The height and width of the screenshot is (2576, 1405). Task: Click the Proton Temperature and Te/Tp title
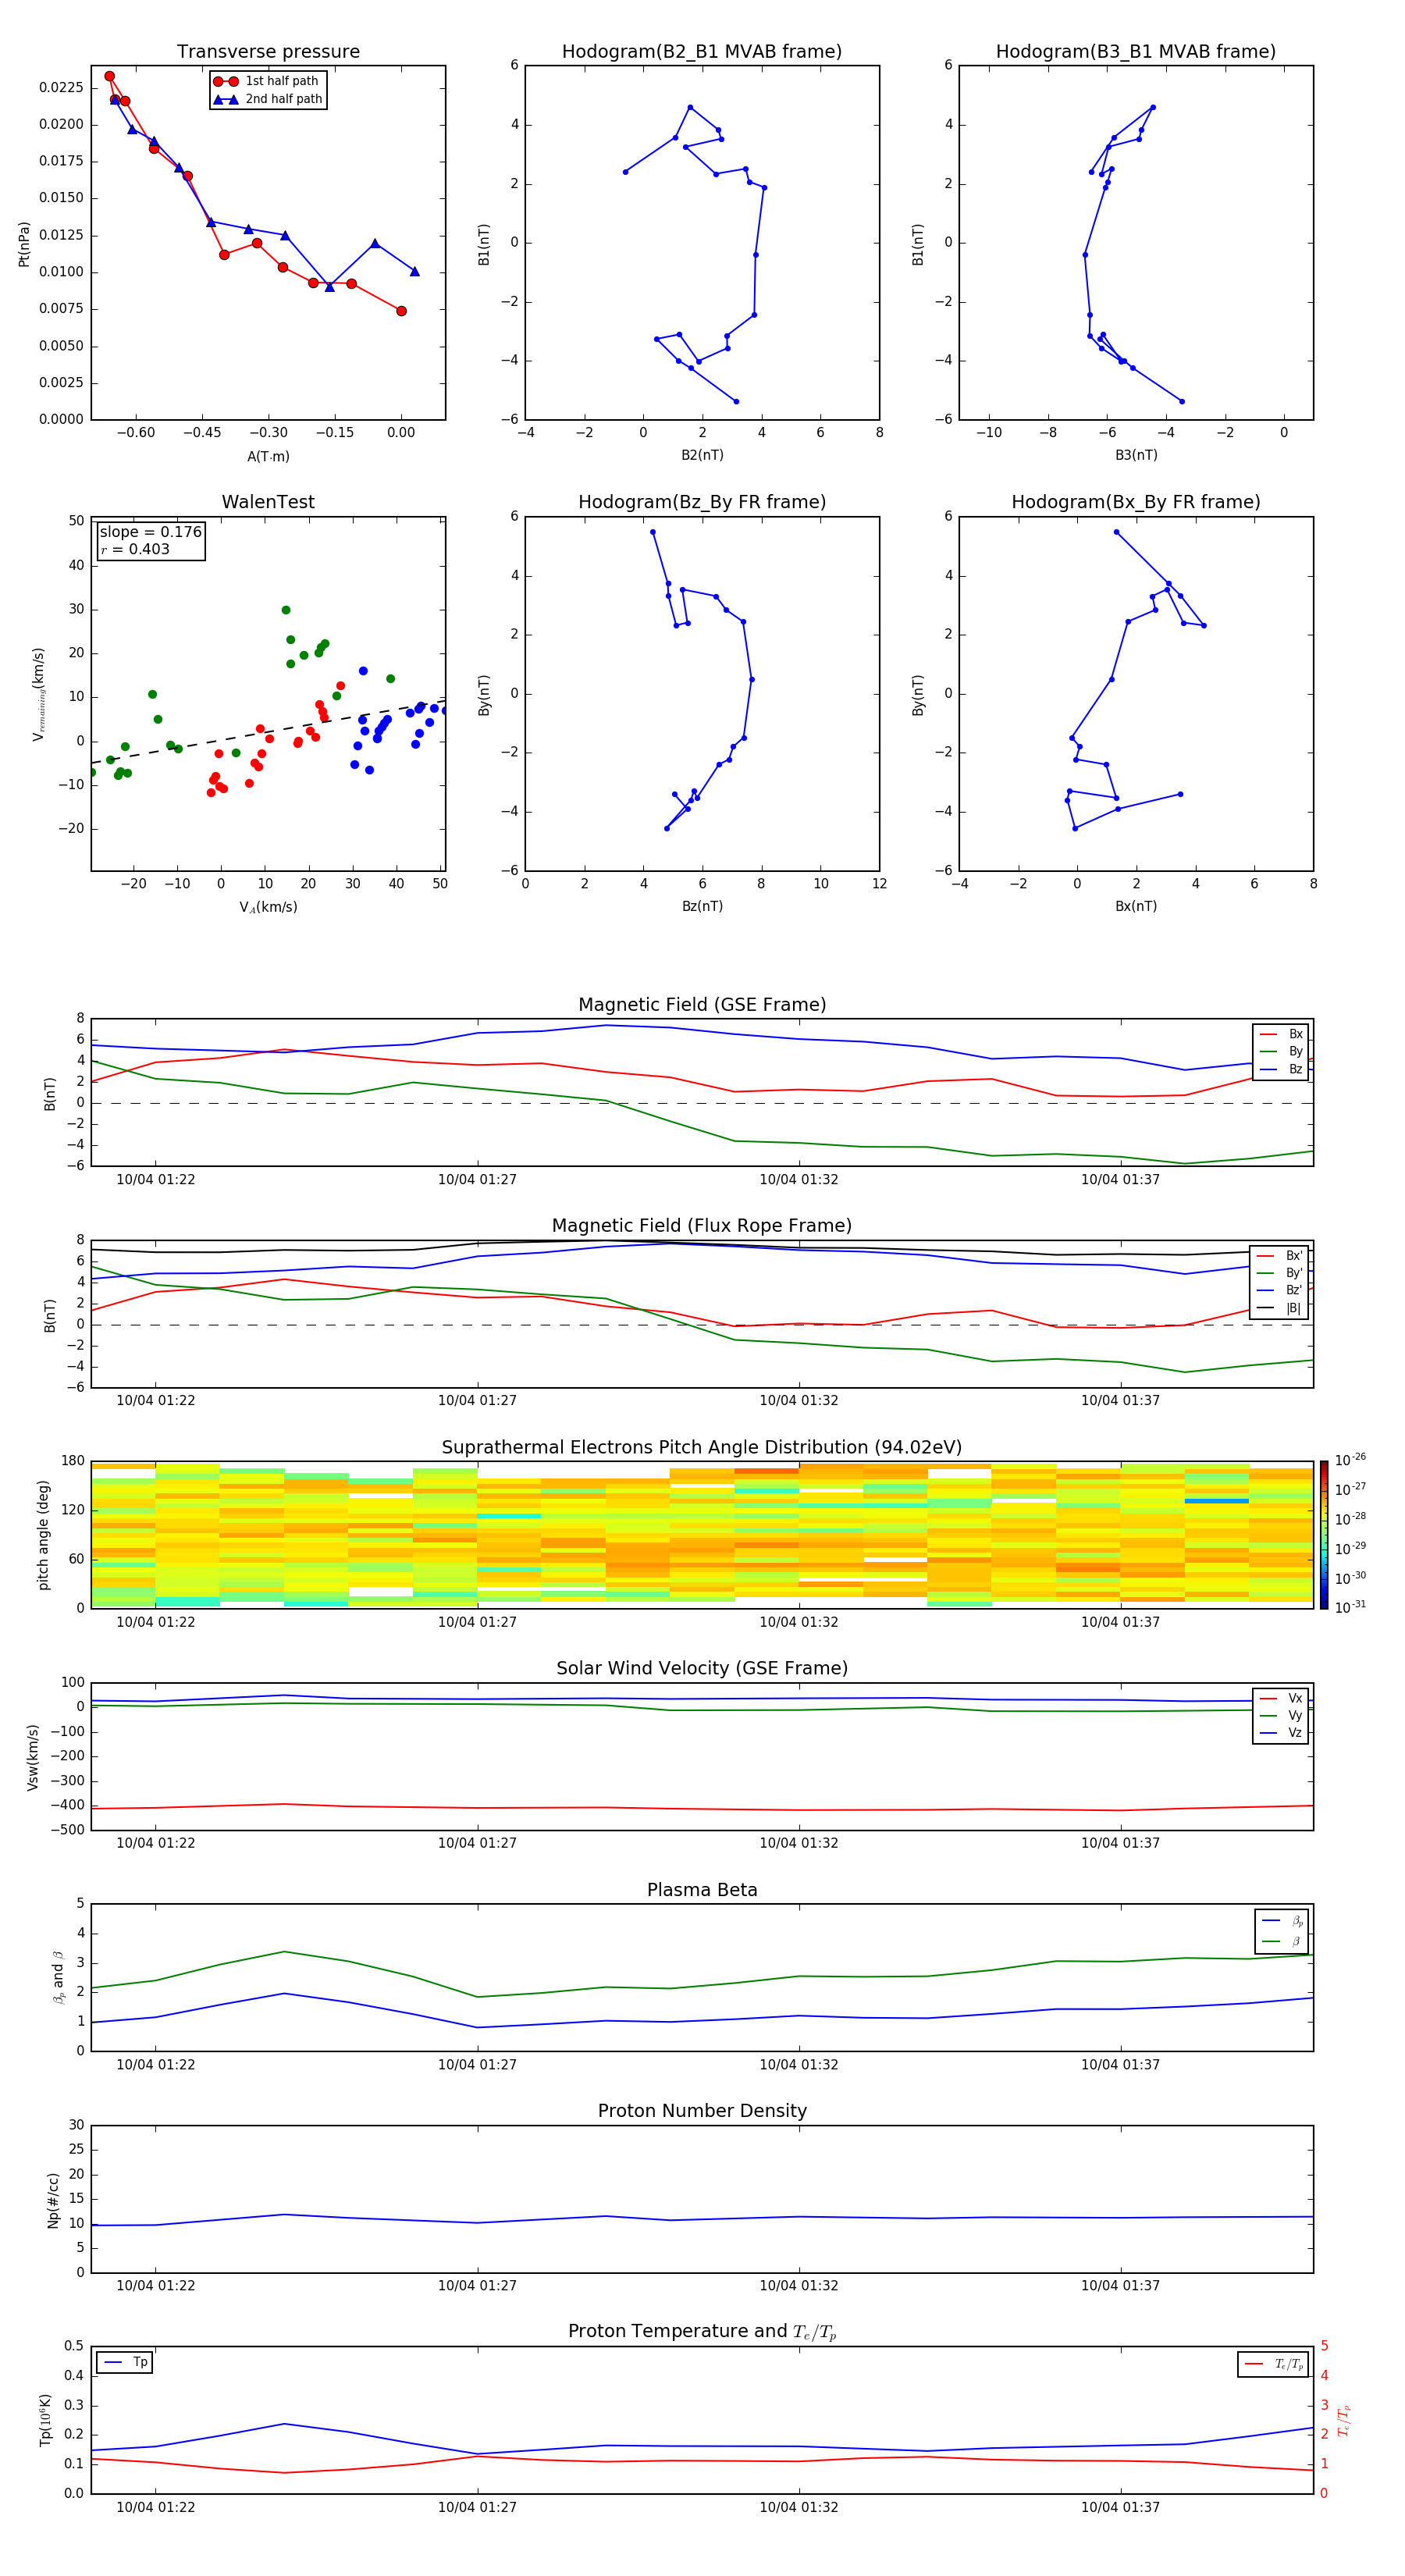702,2332
